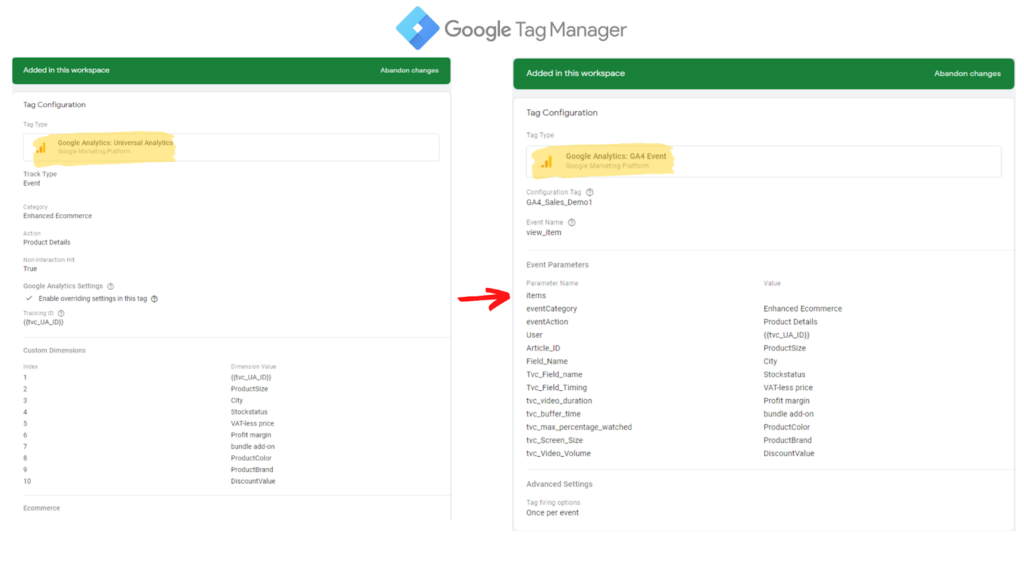The image size is (1024, 575).
Task: Click the User parameter name
Action: click(534, 335)
